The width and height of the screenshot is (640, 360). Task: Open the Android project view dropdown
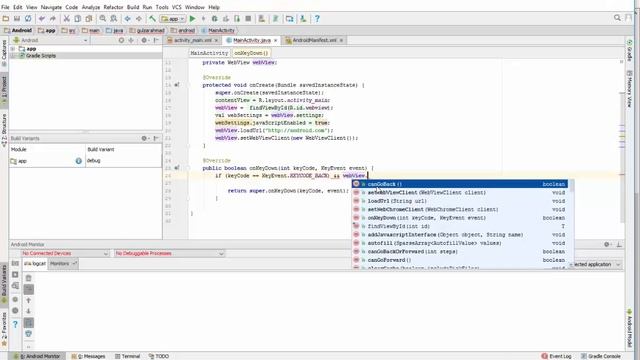click(50, 40)
